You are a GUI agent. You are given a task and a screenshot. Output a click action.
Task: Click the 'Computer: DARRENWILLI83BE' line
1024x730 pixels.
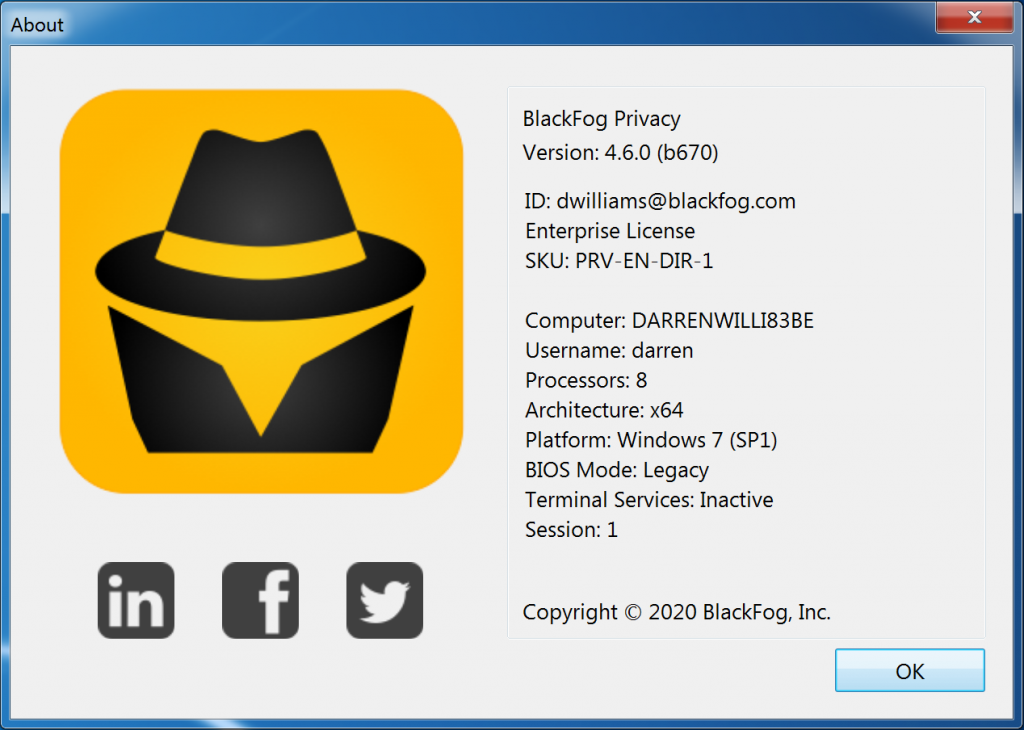coord(669,321)
